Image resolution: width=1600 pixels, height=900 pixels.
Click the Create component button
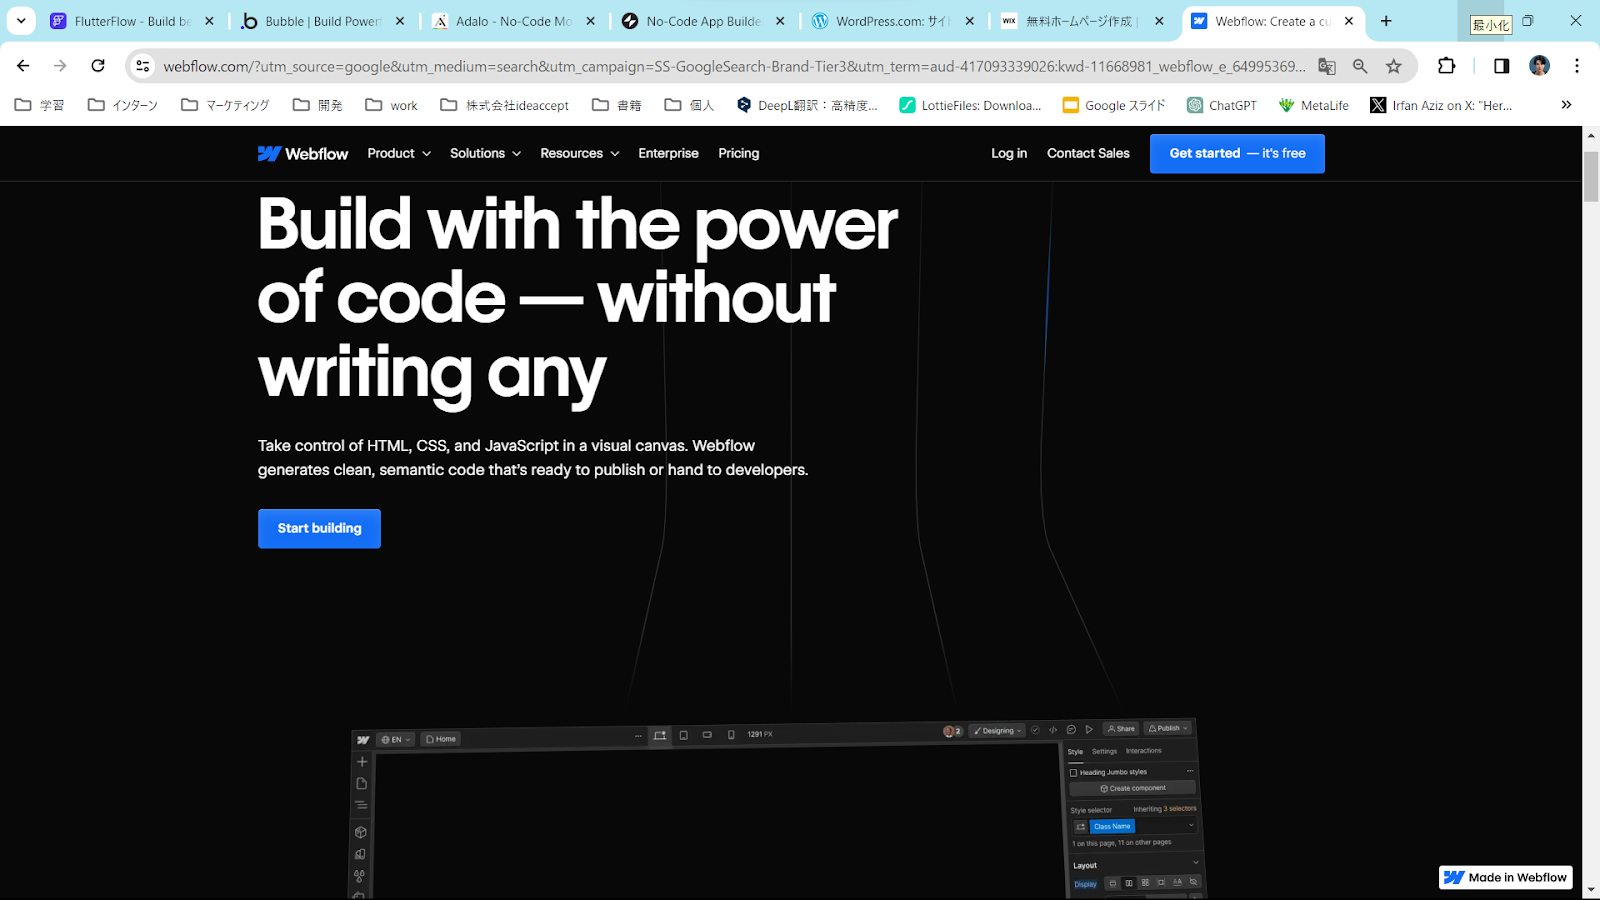coord(1133,788)
